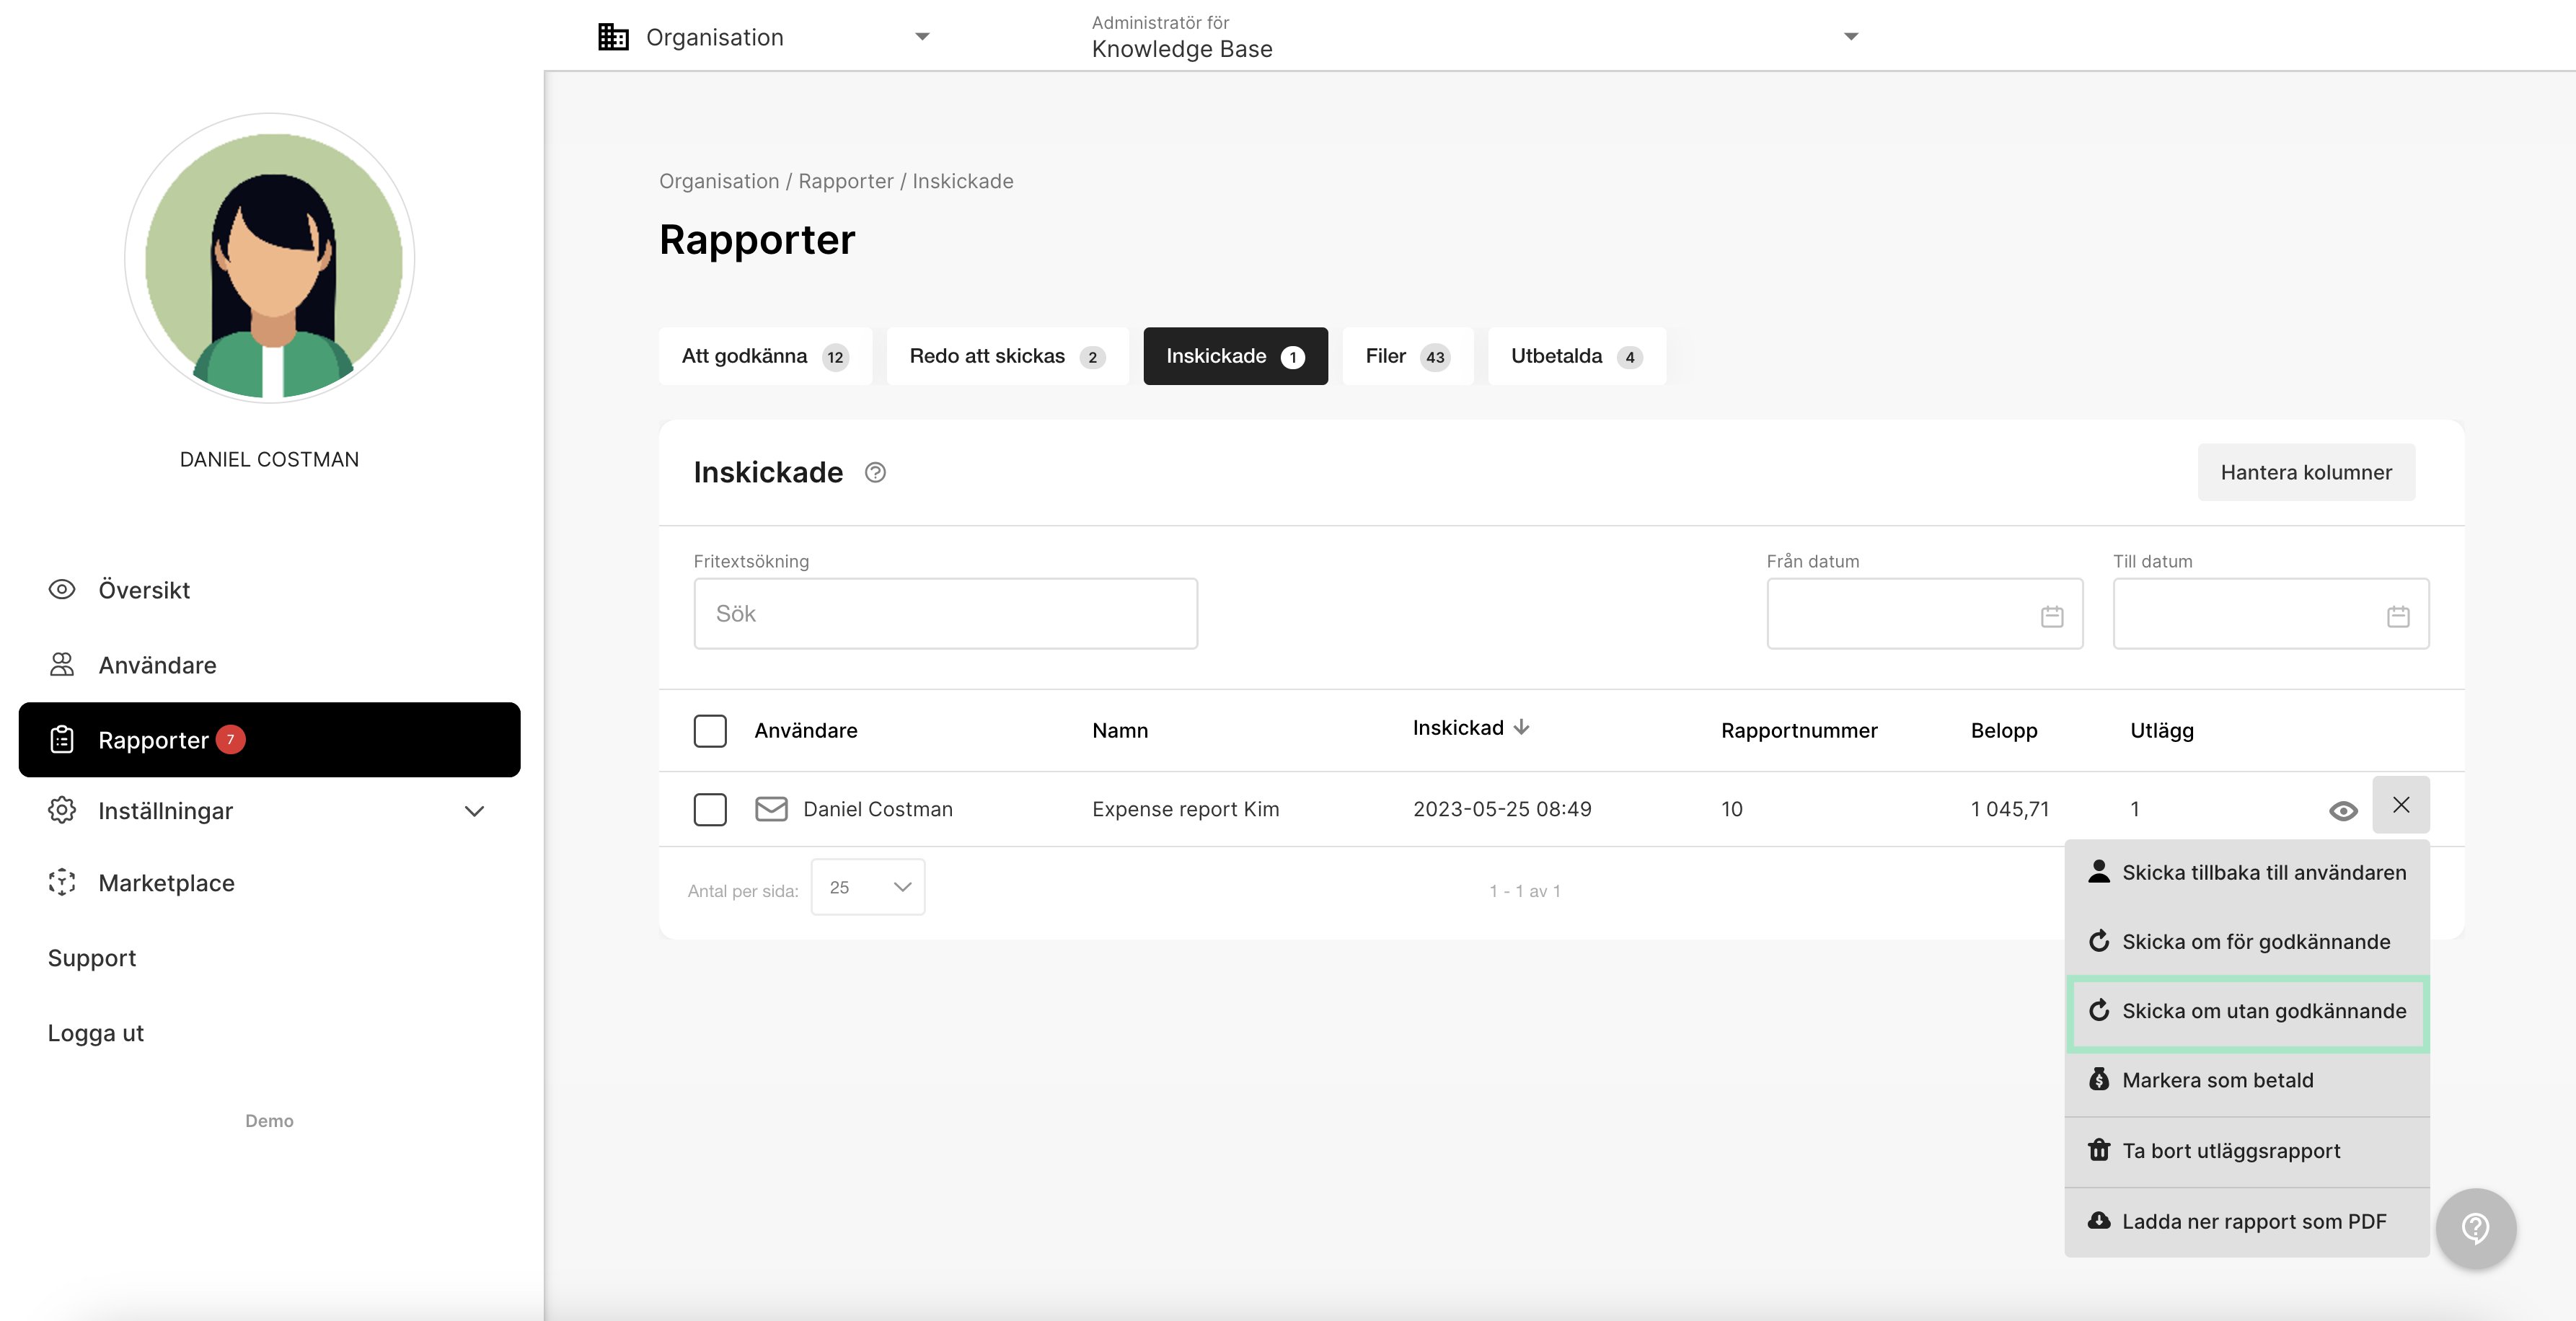Click the Rapporter breadcrumb link

pos(846,181)
